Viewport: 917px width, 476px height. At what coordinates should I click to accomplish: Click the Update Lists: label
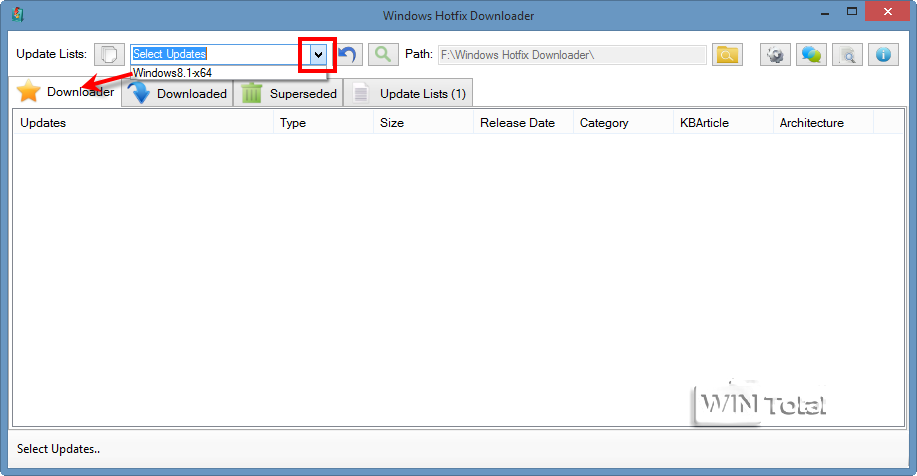point(51,54)
